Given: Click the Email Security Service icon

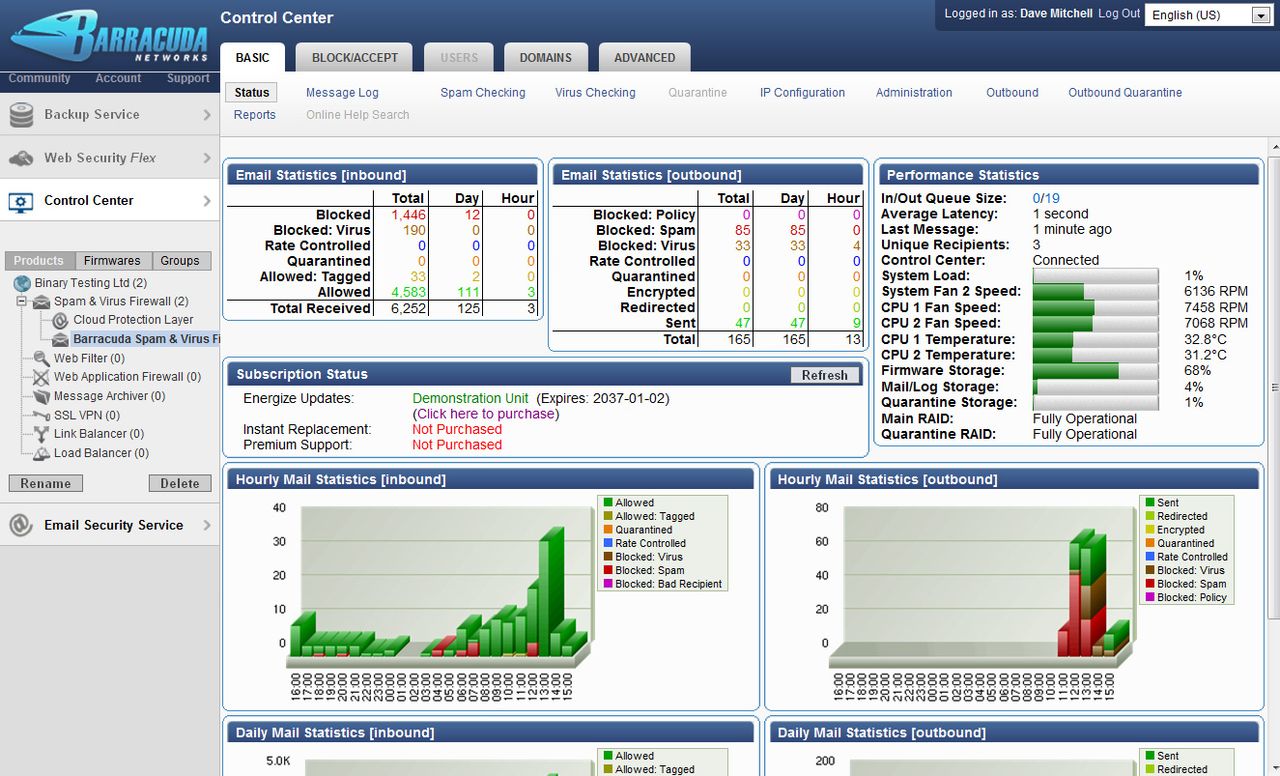Looking at the screenshot, I should coord(21,525).
